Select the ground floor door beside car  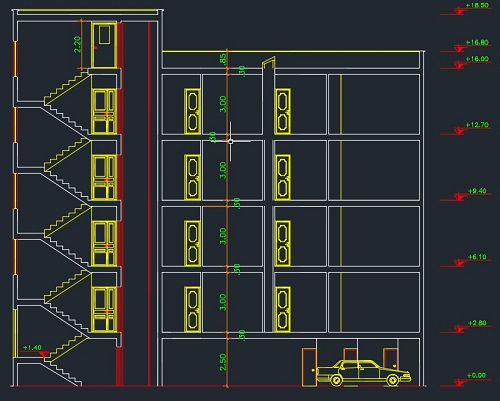tap(309, 367)
